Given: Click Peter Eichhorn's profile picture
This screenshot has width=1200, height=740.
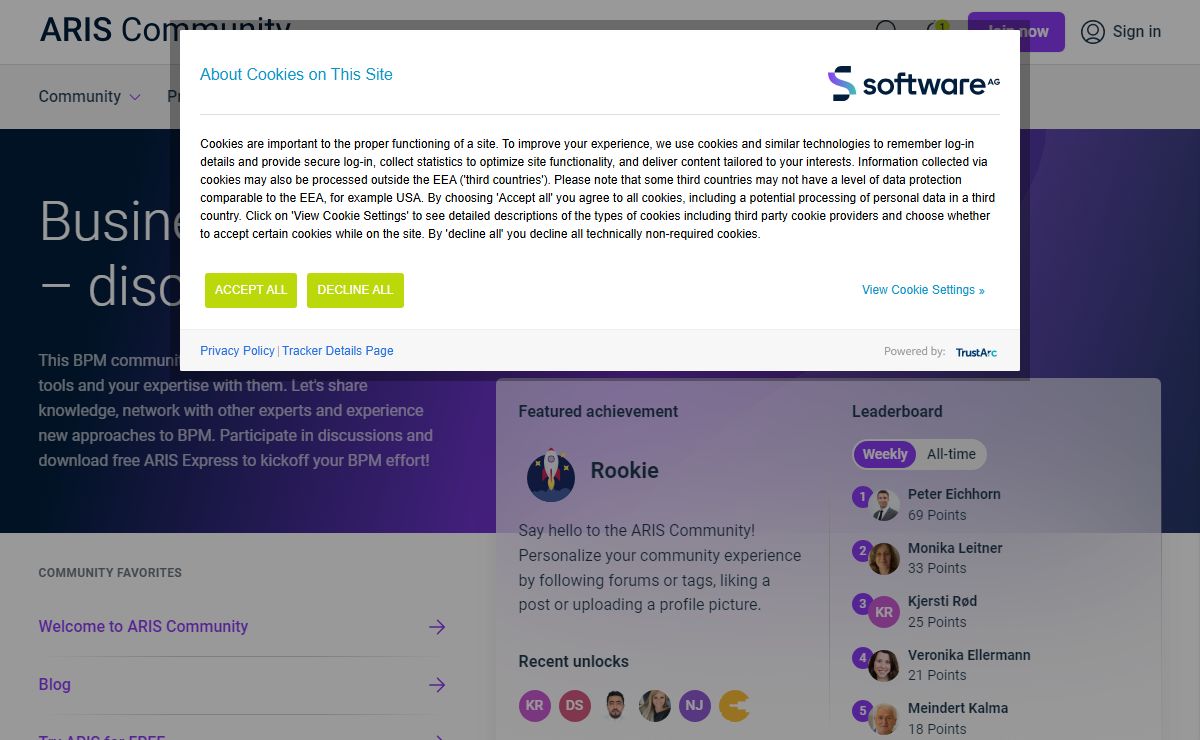Looking at the screenshot, I should (x=884, y=505).
